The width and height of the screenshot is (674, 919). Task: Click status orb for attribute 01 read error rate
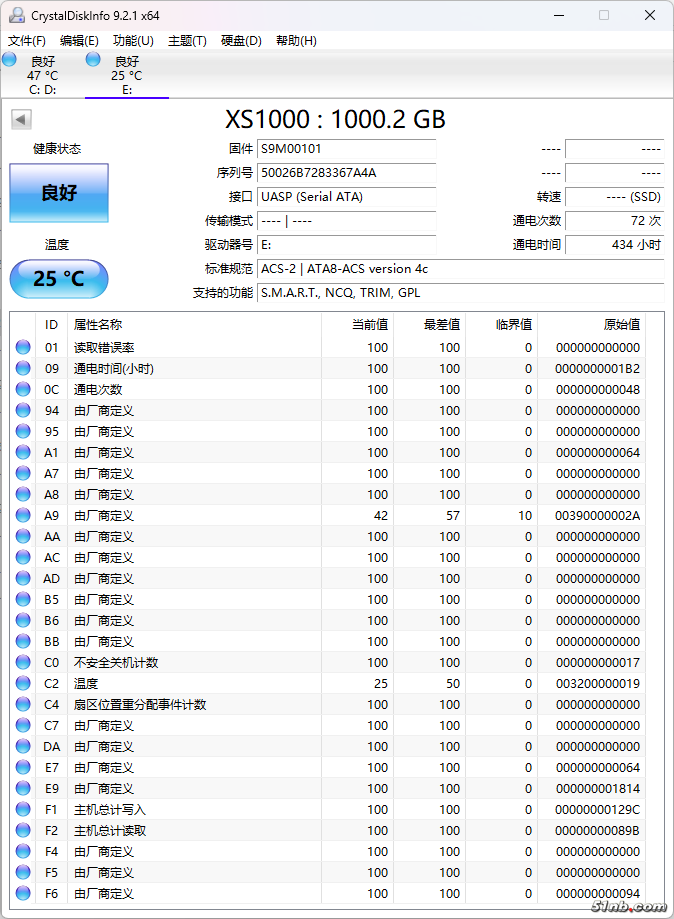pyautogui.click(x=23, y=347)
